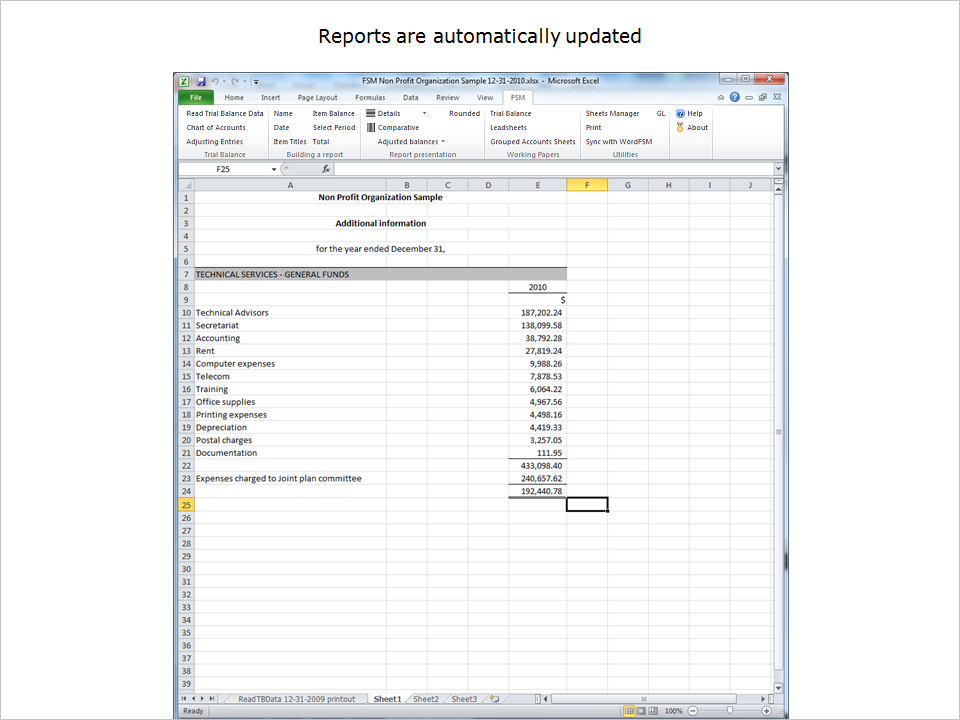Select cell E24 containing 192,440.78
This screenshot has width=960, height=720.
(538, 491)
